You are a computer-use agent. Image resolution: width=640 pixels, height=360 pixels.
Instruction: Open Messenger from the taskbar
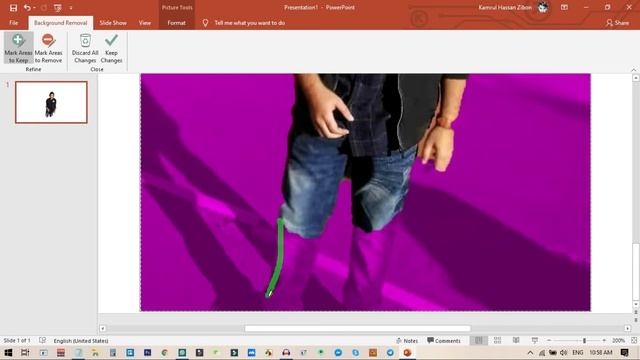(x=338, y=353)
